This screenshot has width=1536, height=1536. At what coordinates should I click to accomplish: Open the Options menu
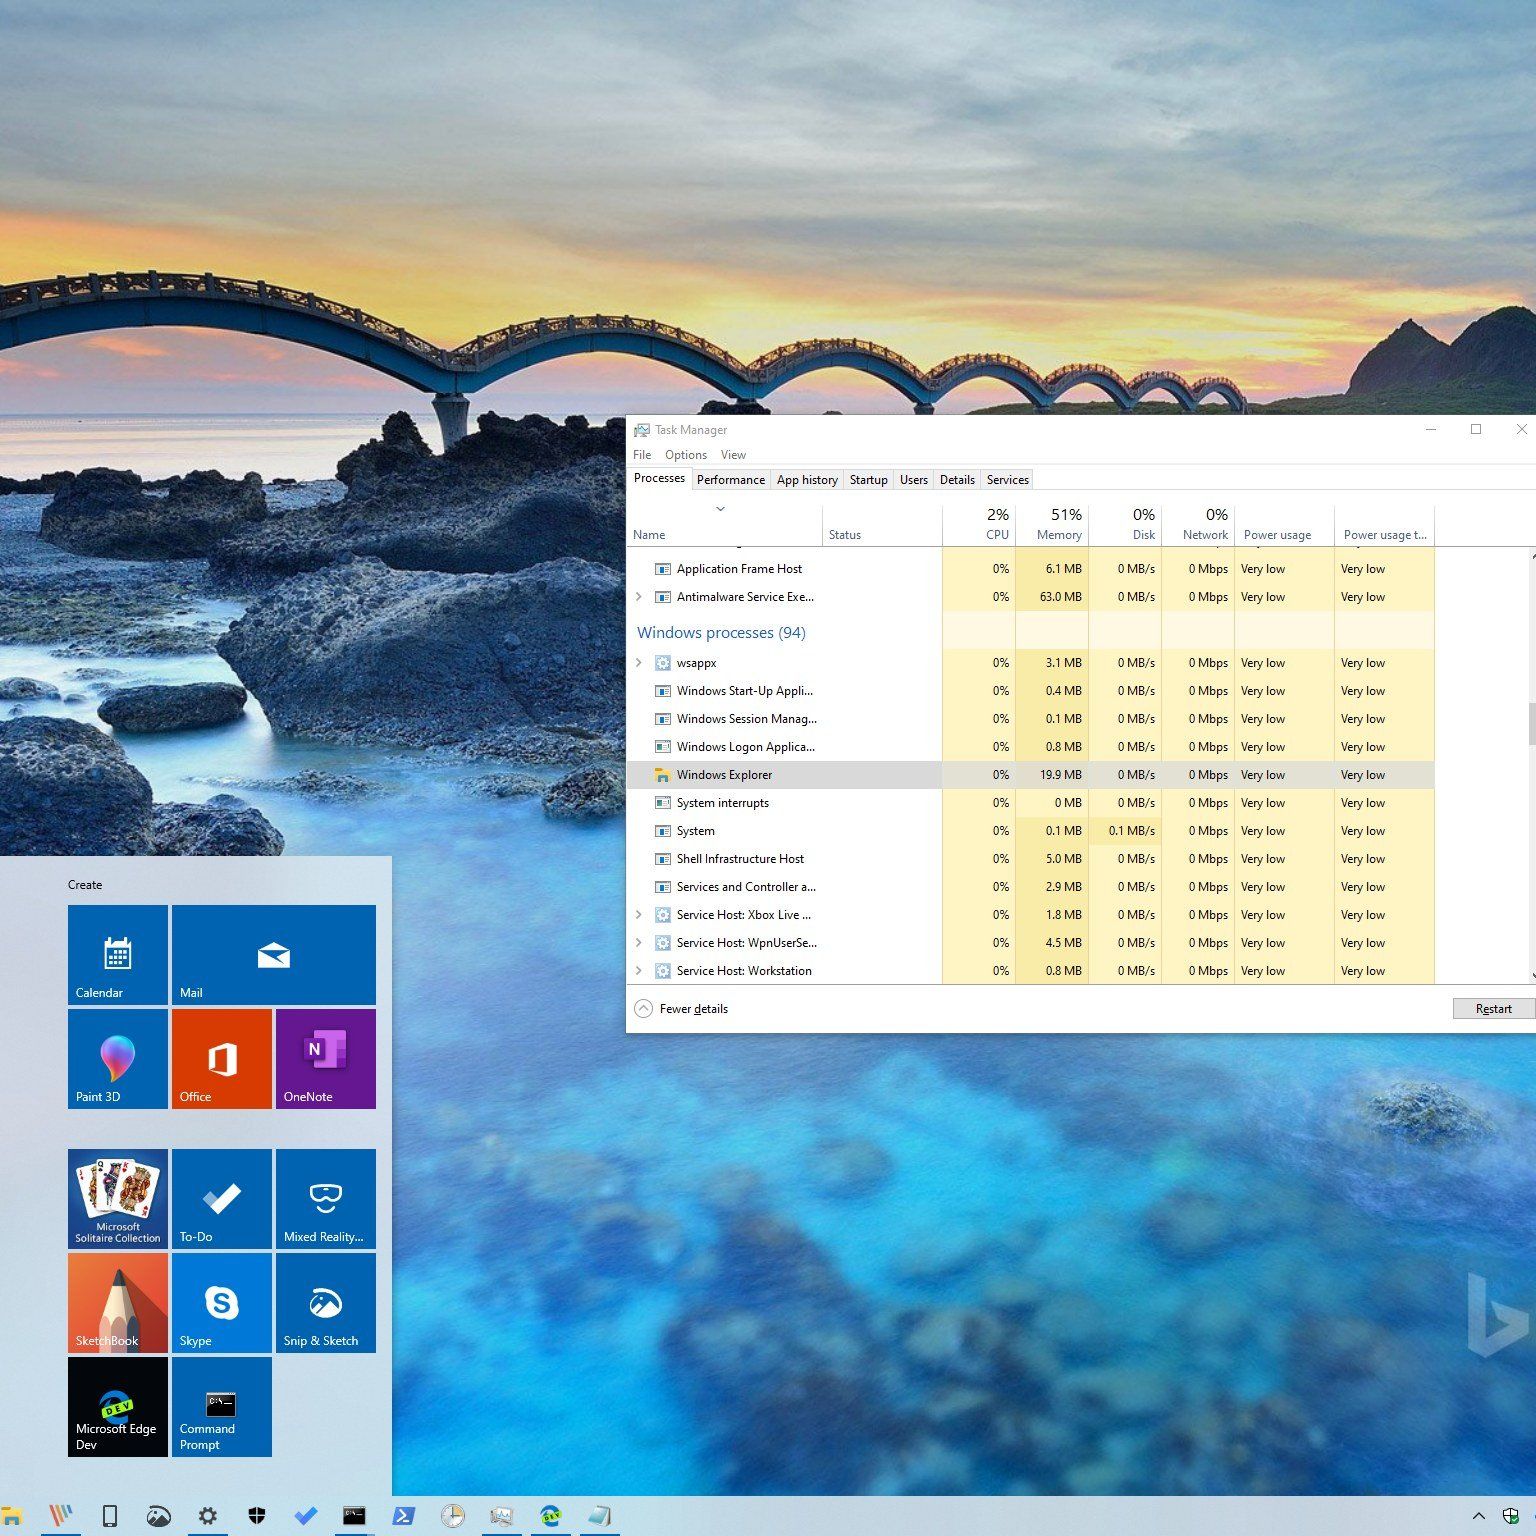(685, 455)
